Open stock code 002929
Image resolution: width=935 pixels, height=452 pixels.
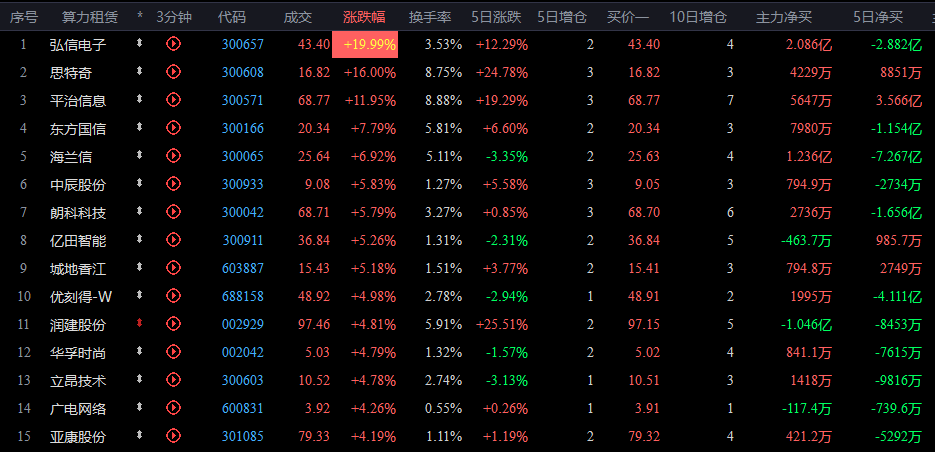[243, 324]
